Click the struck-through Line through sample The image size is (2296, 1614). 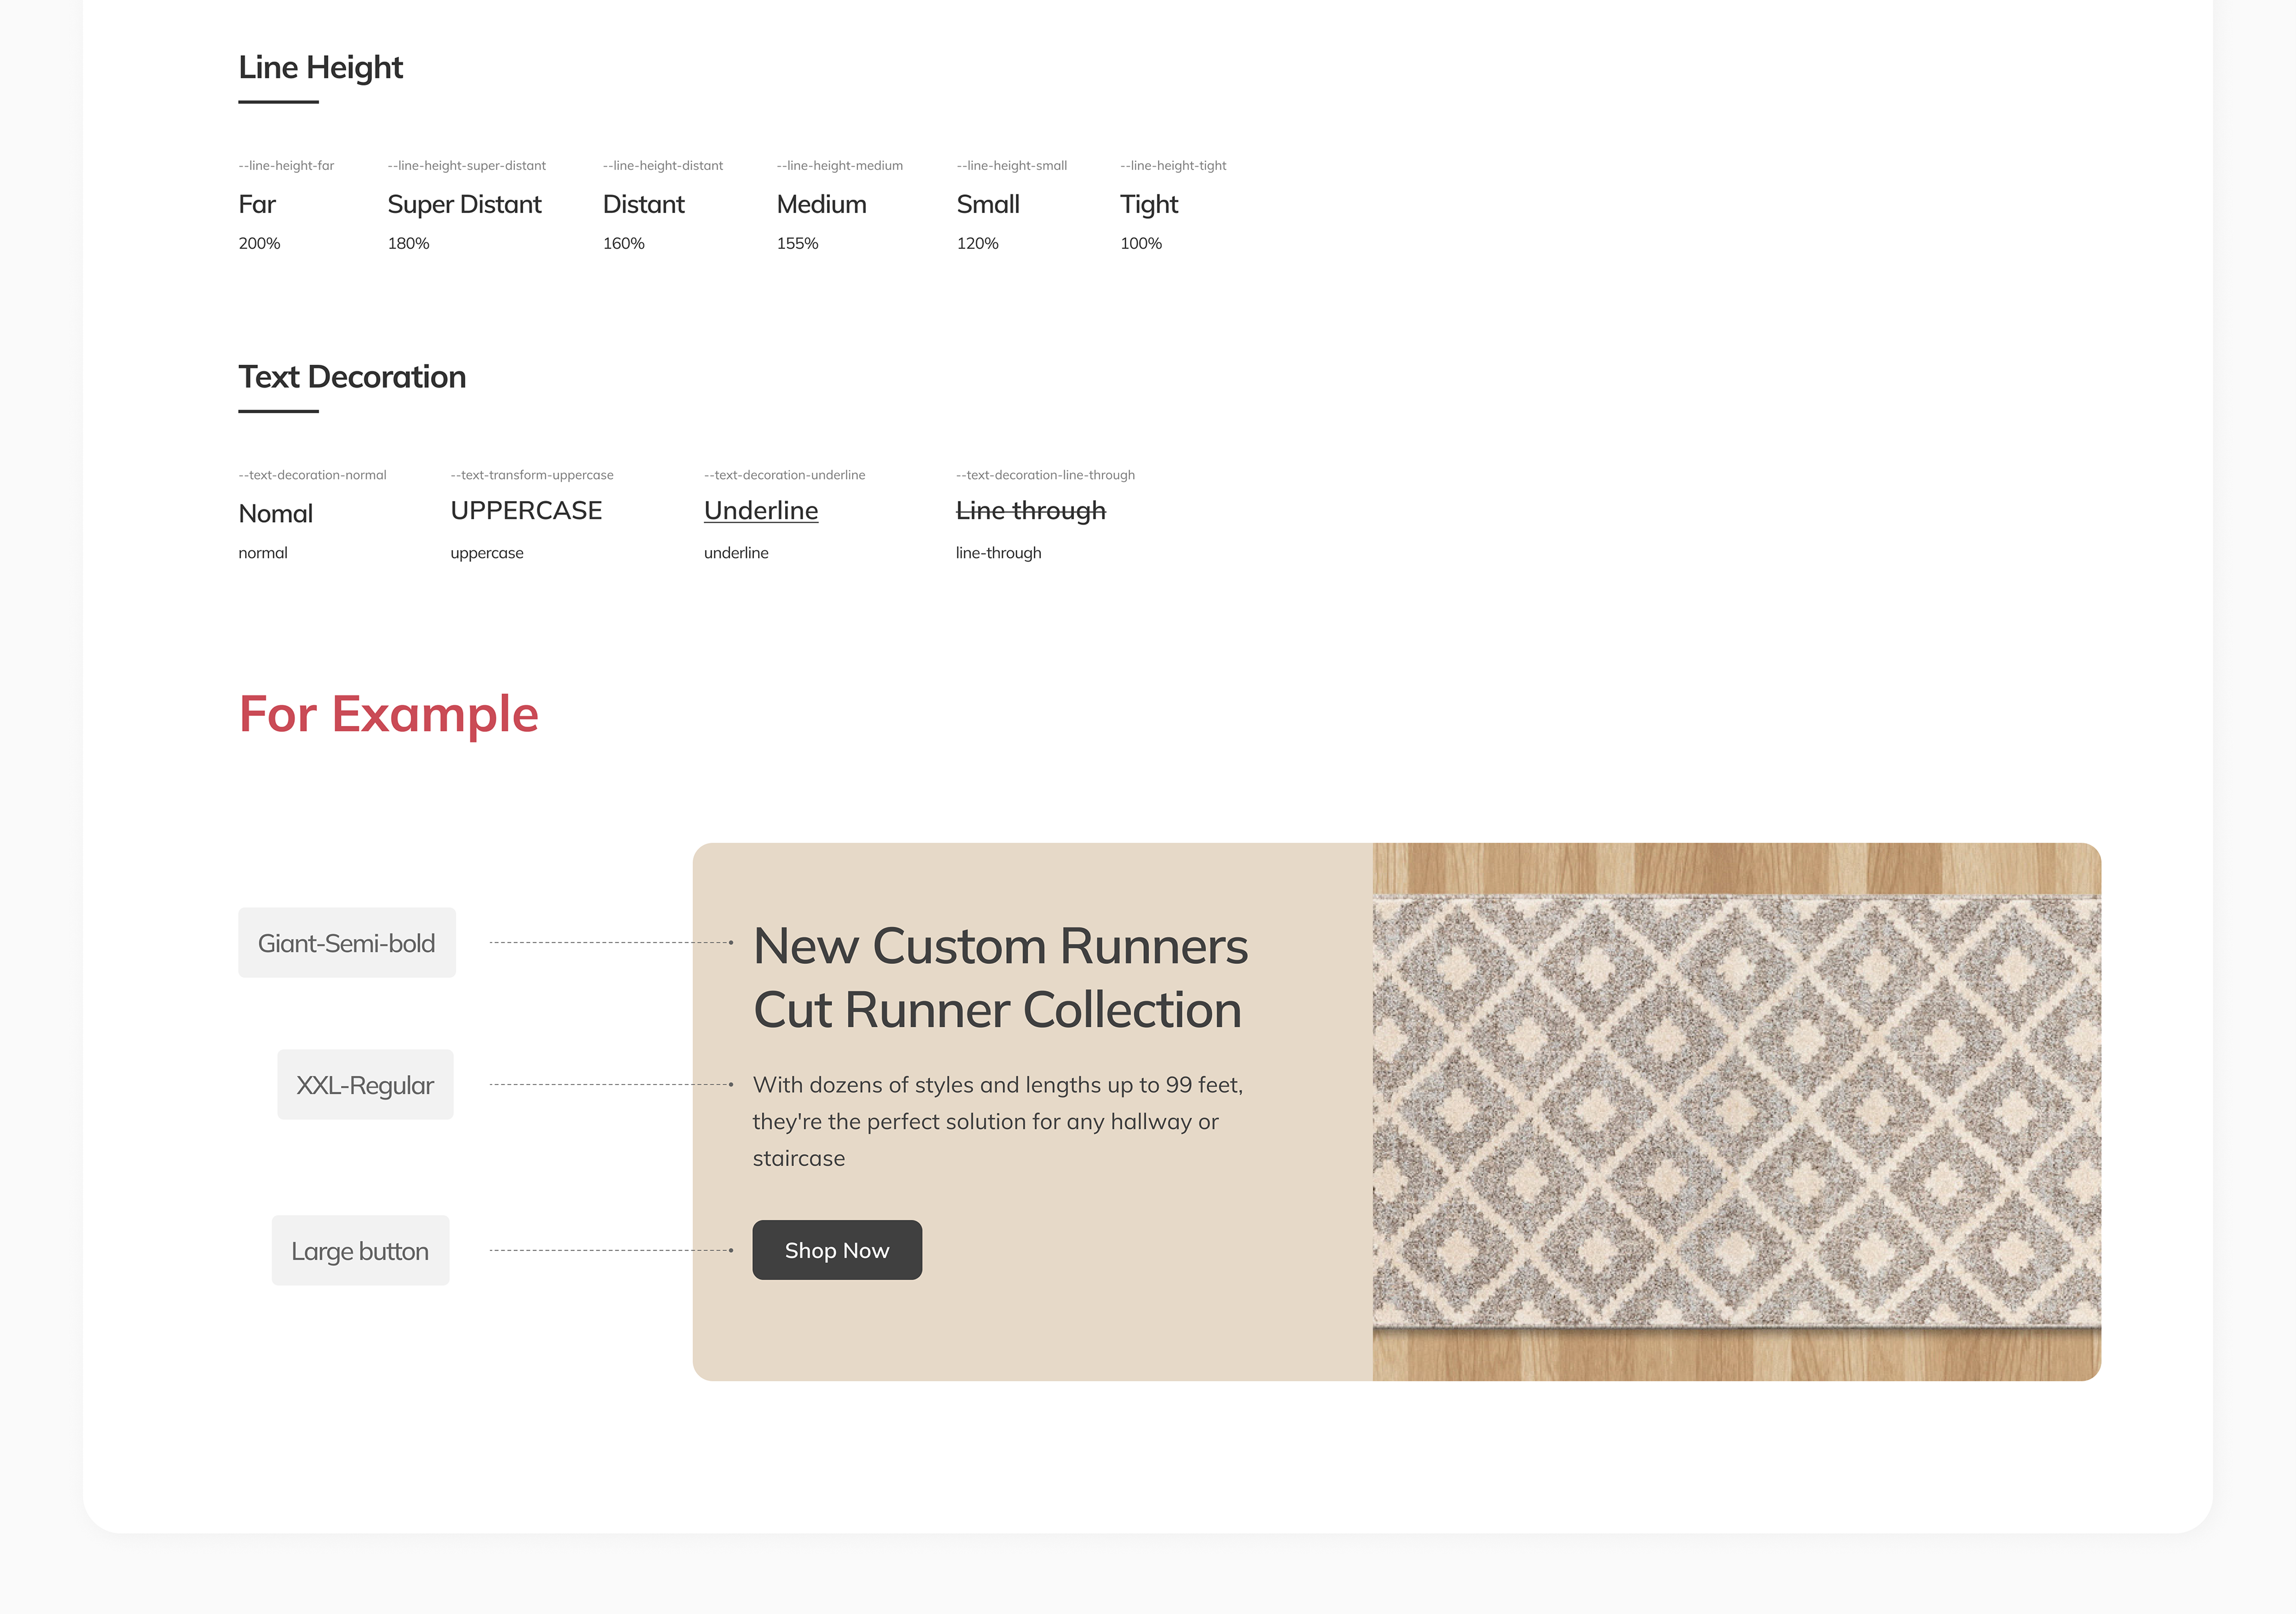point(1031,511)
